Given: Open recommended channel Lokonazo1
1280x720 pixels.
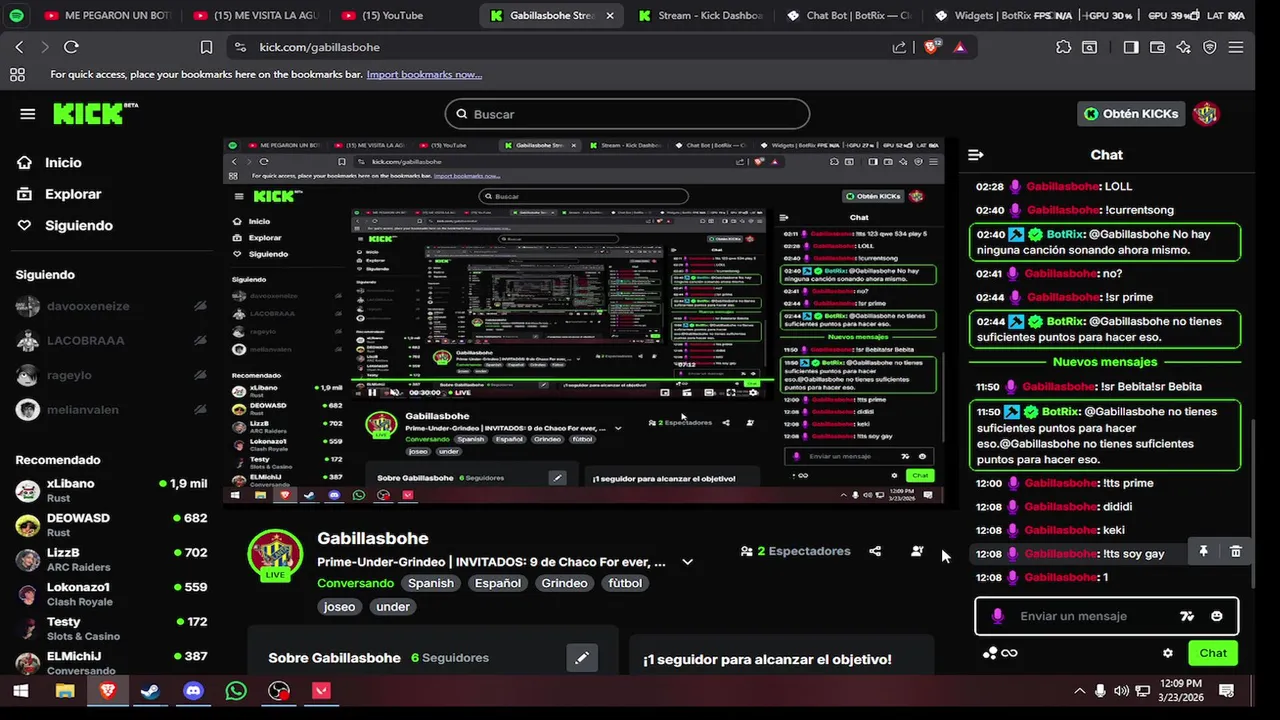Looking at the screenshot, I should point(111,594).
